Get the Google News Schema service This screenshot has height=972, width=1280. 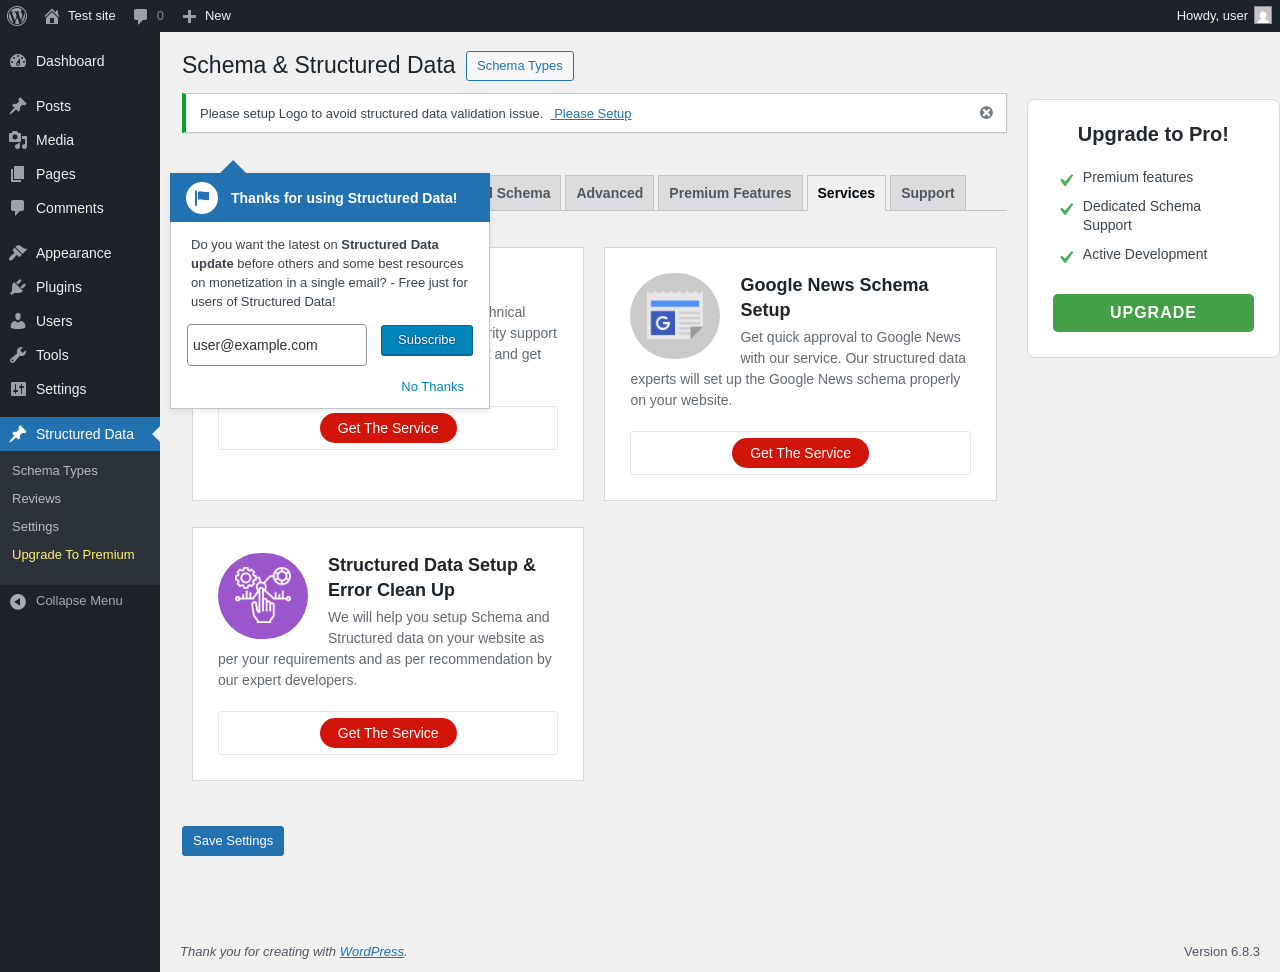pyautogui.click(x=800, y=453)
